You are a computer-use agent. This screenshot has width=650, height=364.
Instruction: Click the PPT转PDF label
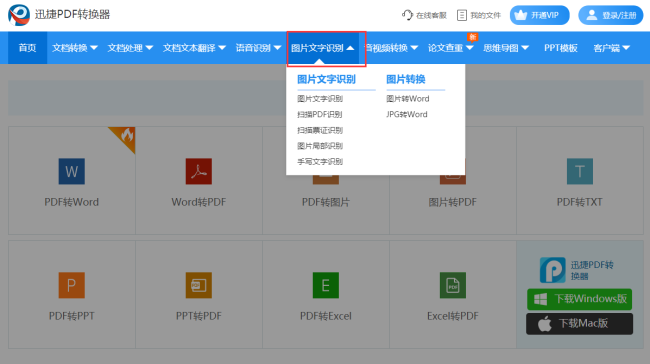(199, 316)
